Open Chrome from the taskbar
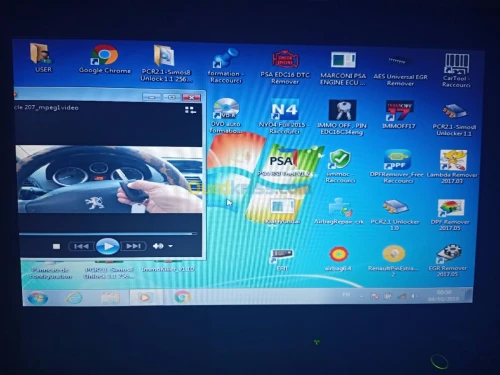The image size is (500, 375). pyautogui.click(x=182, y=297)
